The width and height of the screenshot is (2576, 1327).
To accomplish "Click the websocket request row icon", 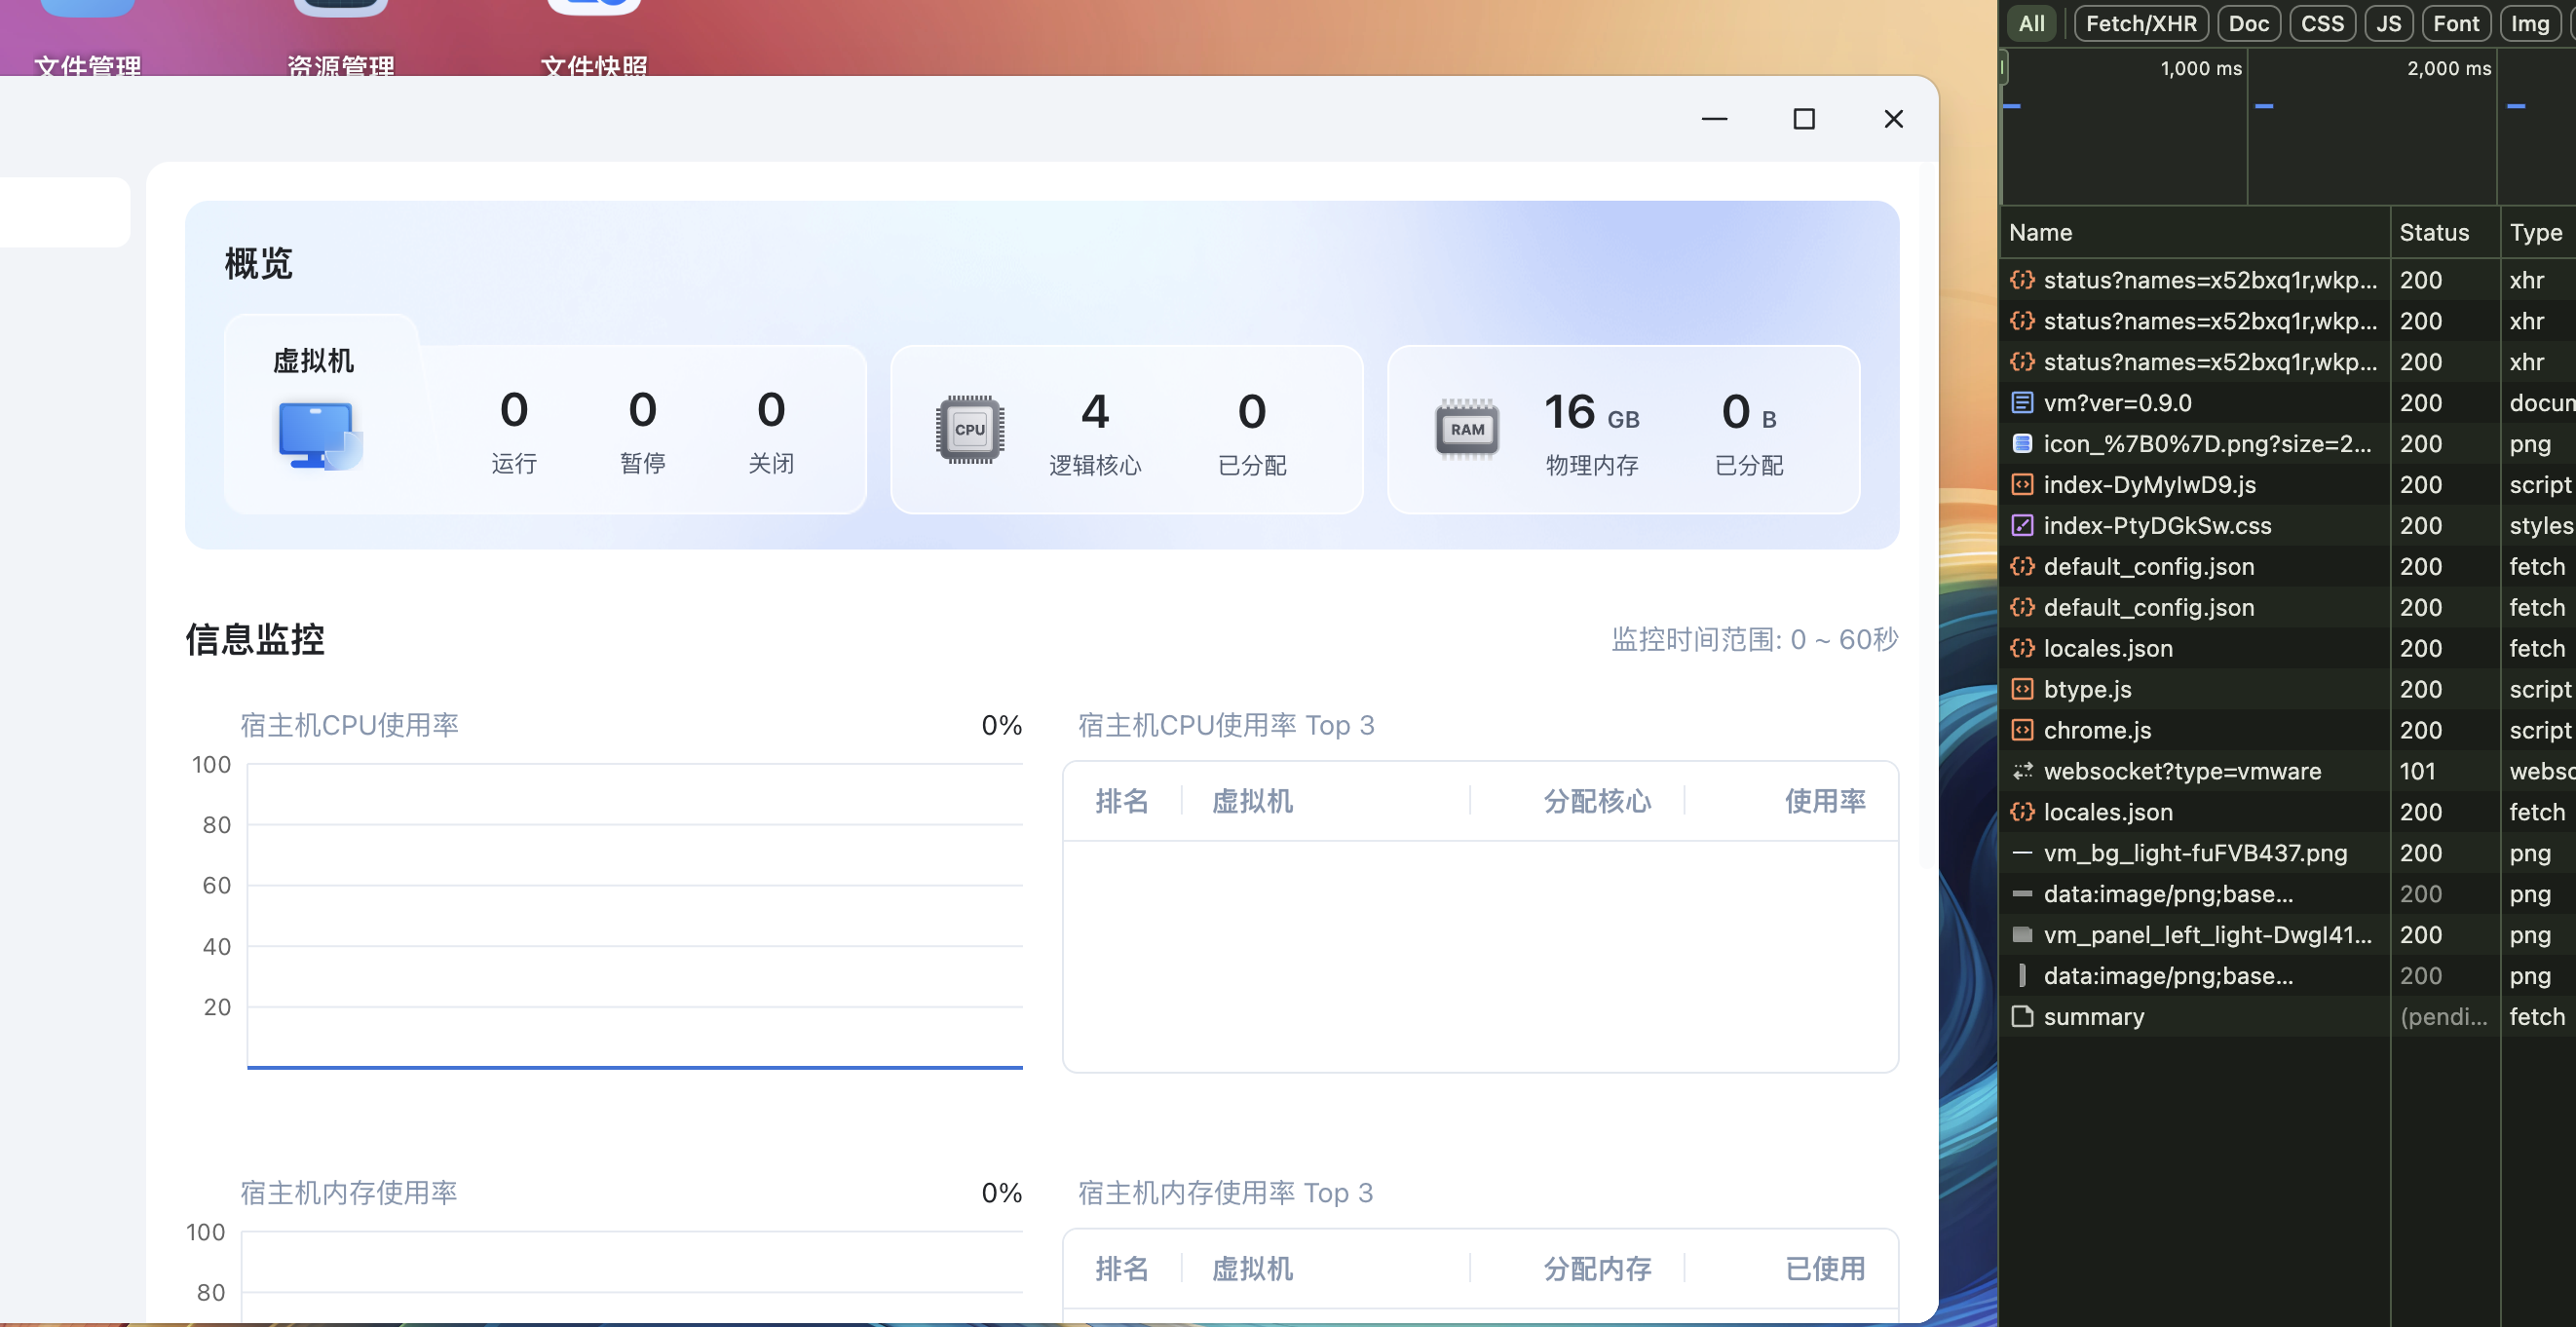I will tap(2022, 771).
